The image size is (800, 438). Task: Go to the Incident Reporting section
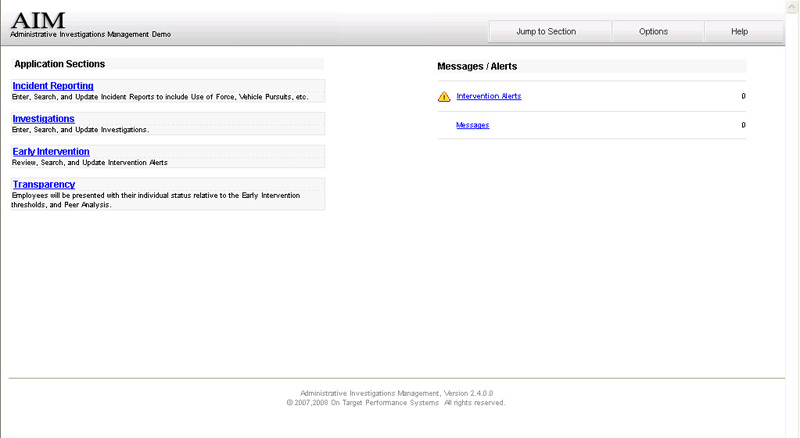pyautogui.click(x=53, y=86)
